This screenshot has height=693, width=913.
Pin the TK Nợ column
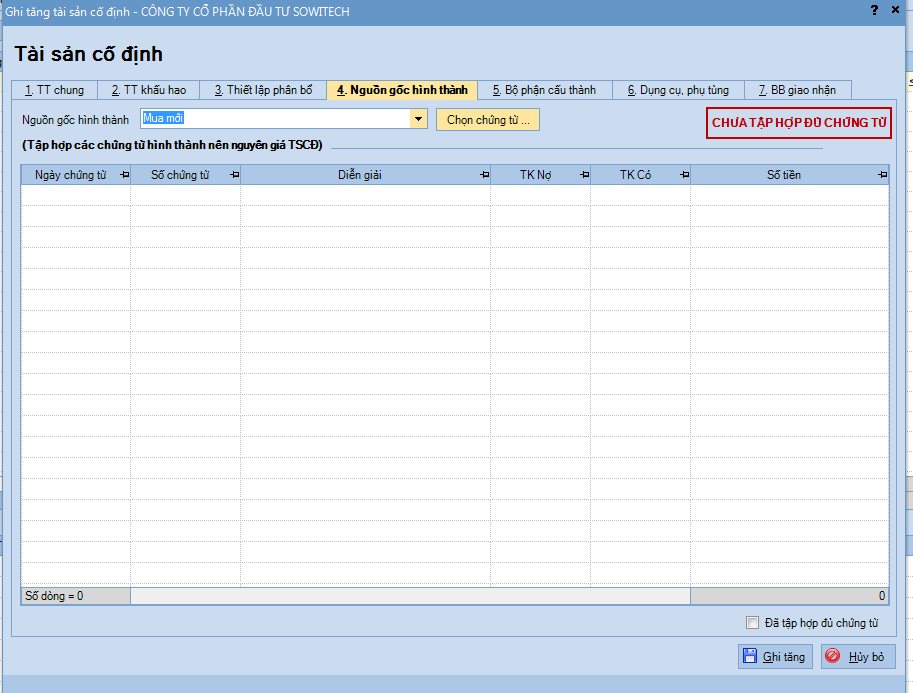pos(584,175)
